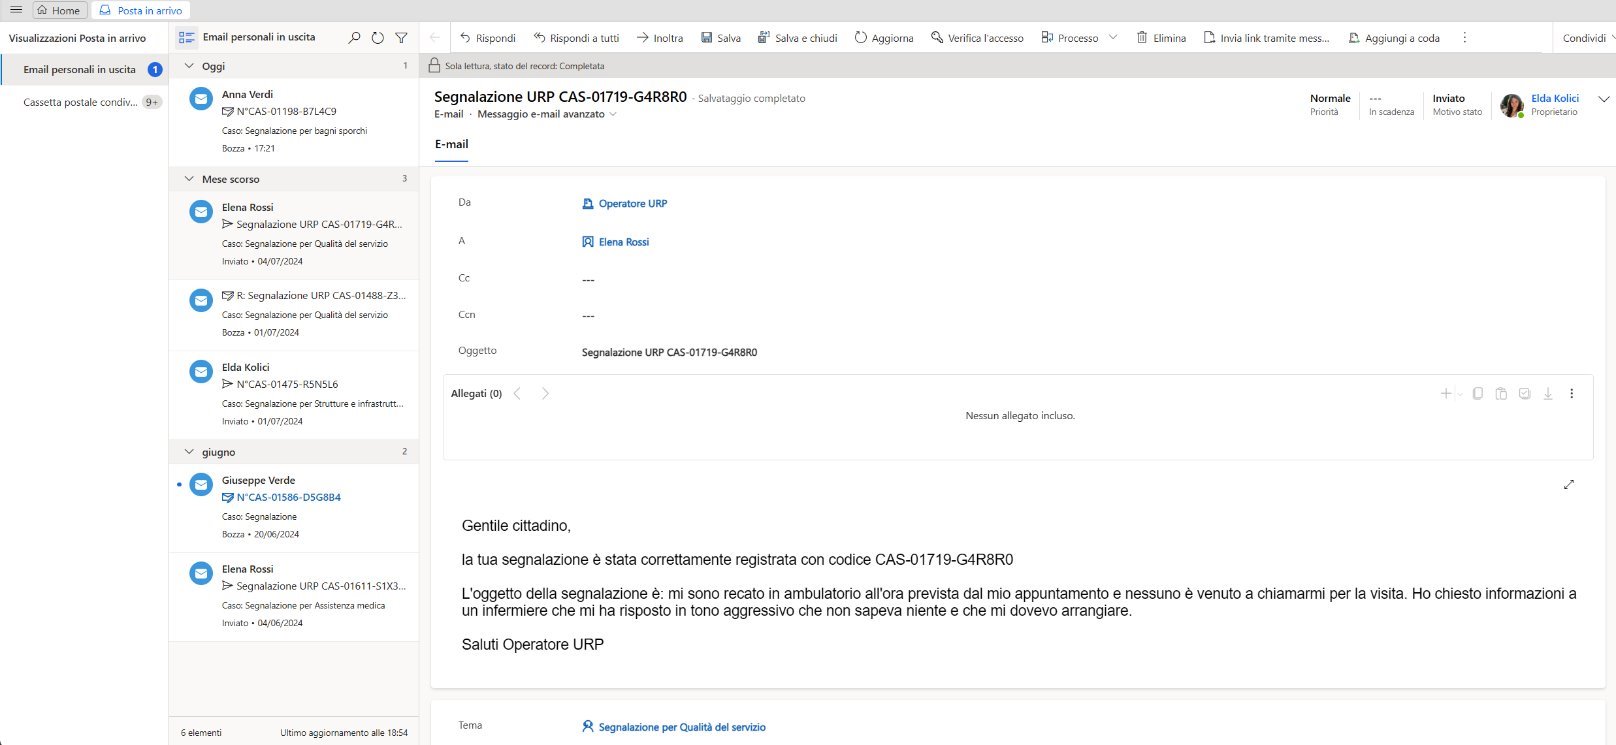Select the E-mail tab
Image resolution: width=1616 pixels, height=745 pixels.
(x=451, y=144)
